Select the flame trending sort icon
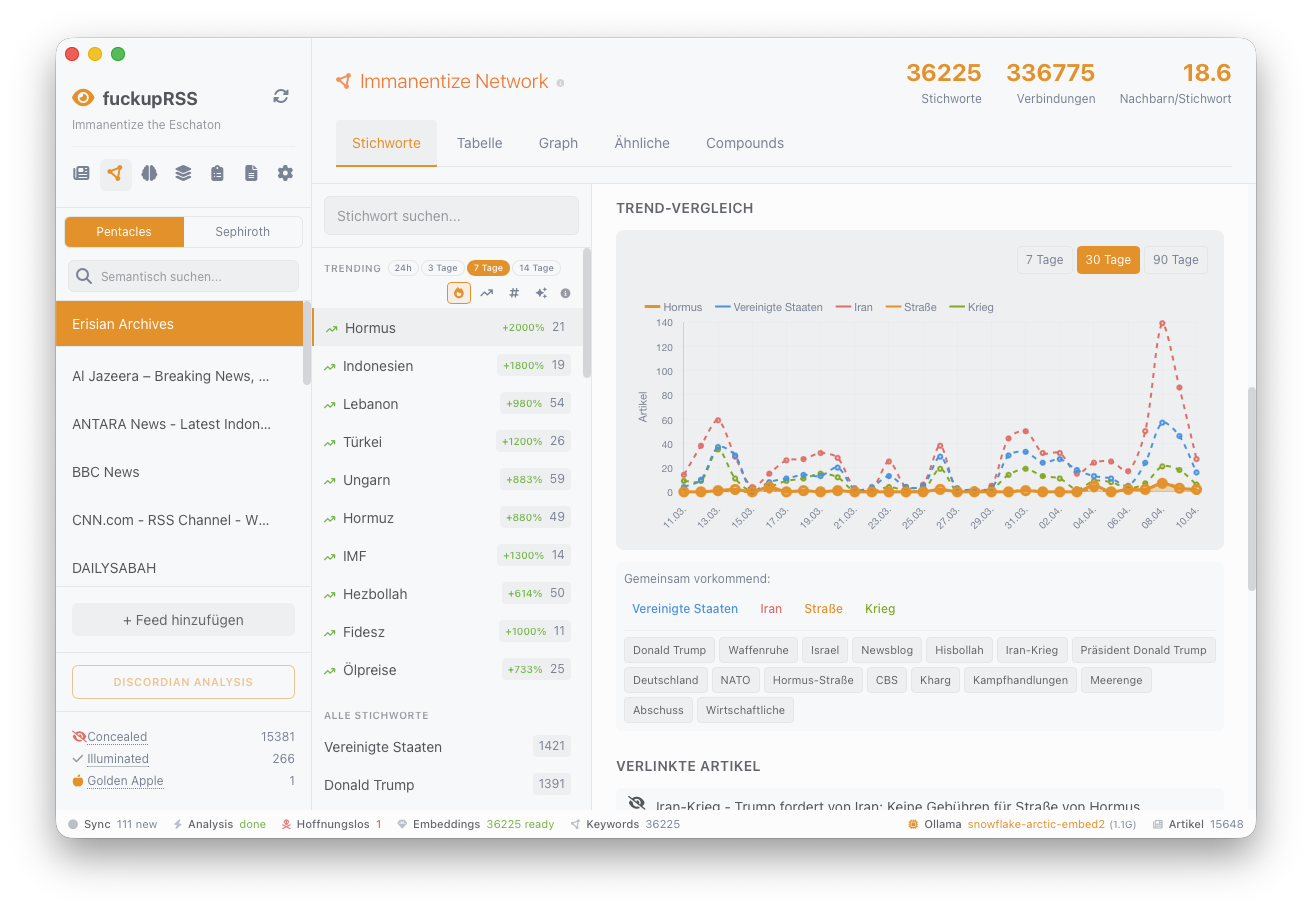The image size is (1312, 912). tap(459, 292)
